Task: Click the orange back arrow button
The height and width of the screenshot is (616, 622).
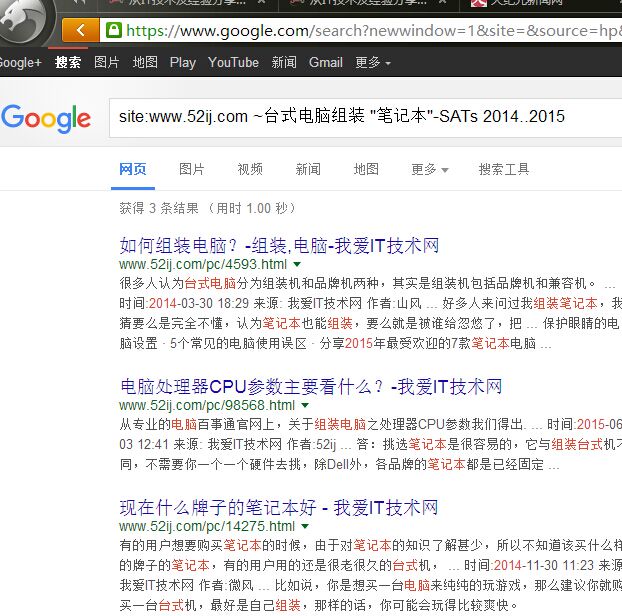Action: 81,30
